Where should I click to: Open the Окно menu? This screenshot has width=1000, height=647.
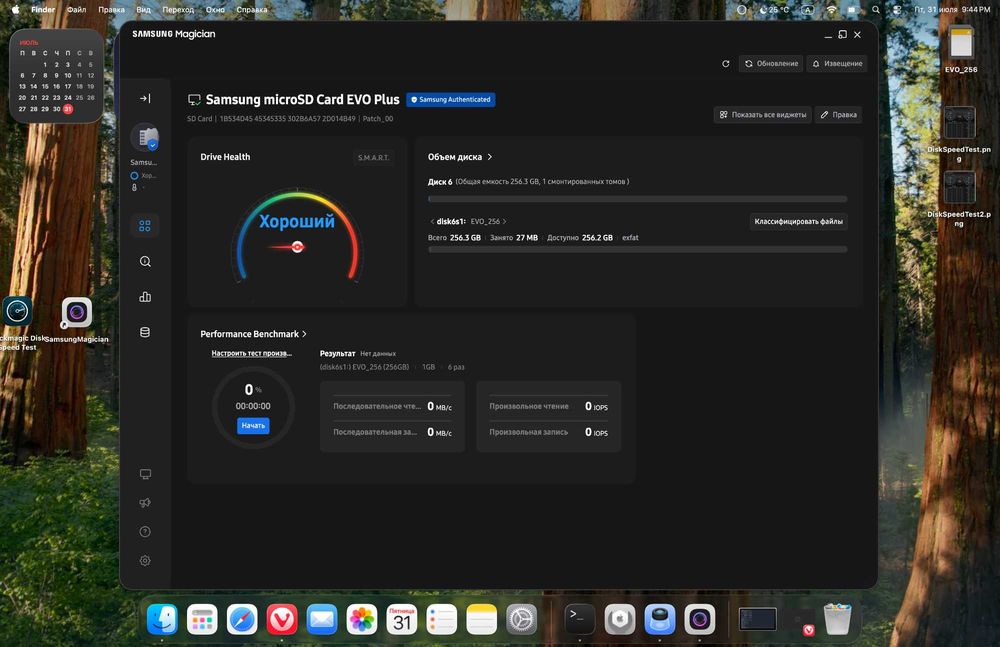215,10
